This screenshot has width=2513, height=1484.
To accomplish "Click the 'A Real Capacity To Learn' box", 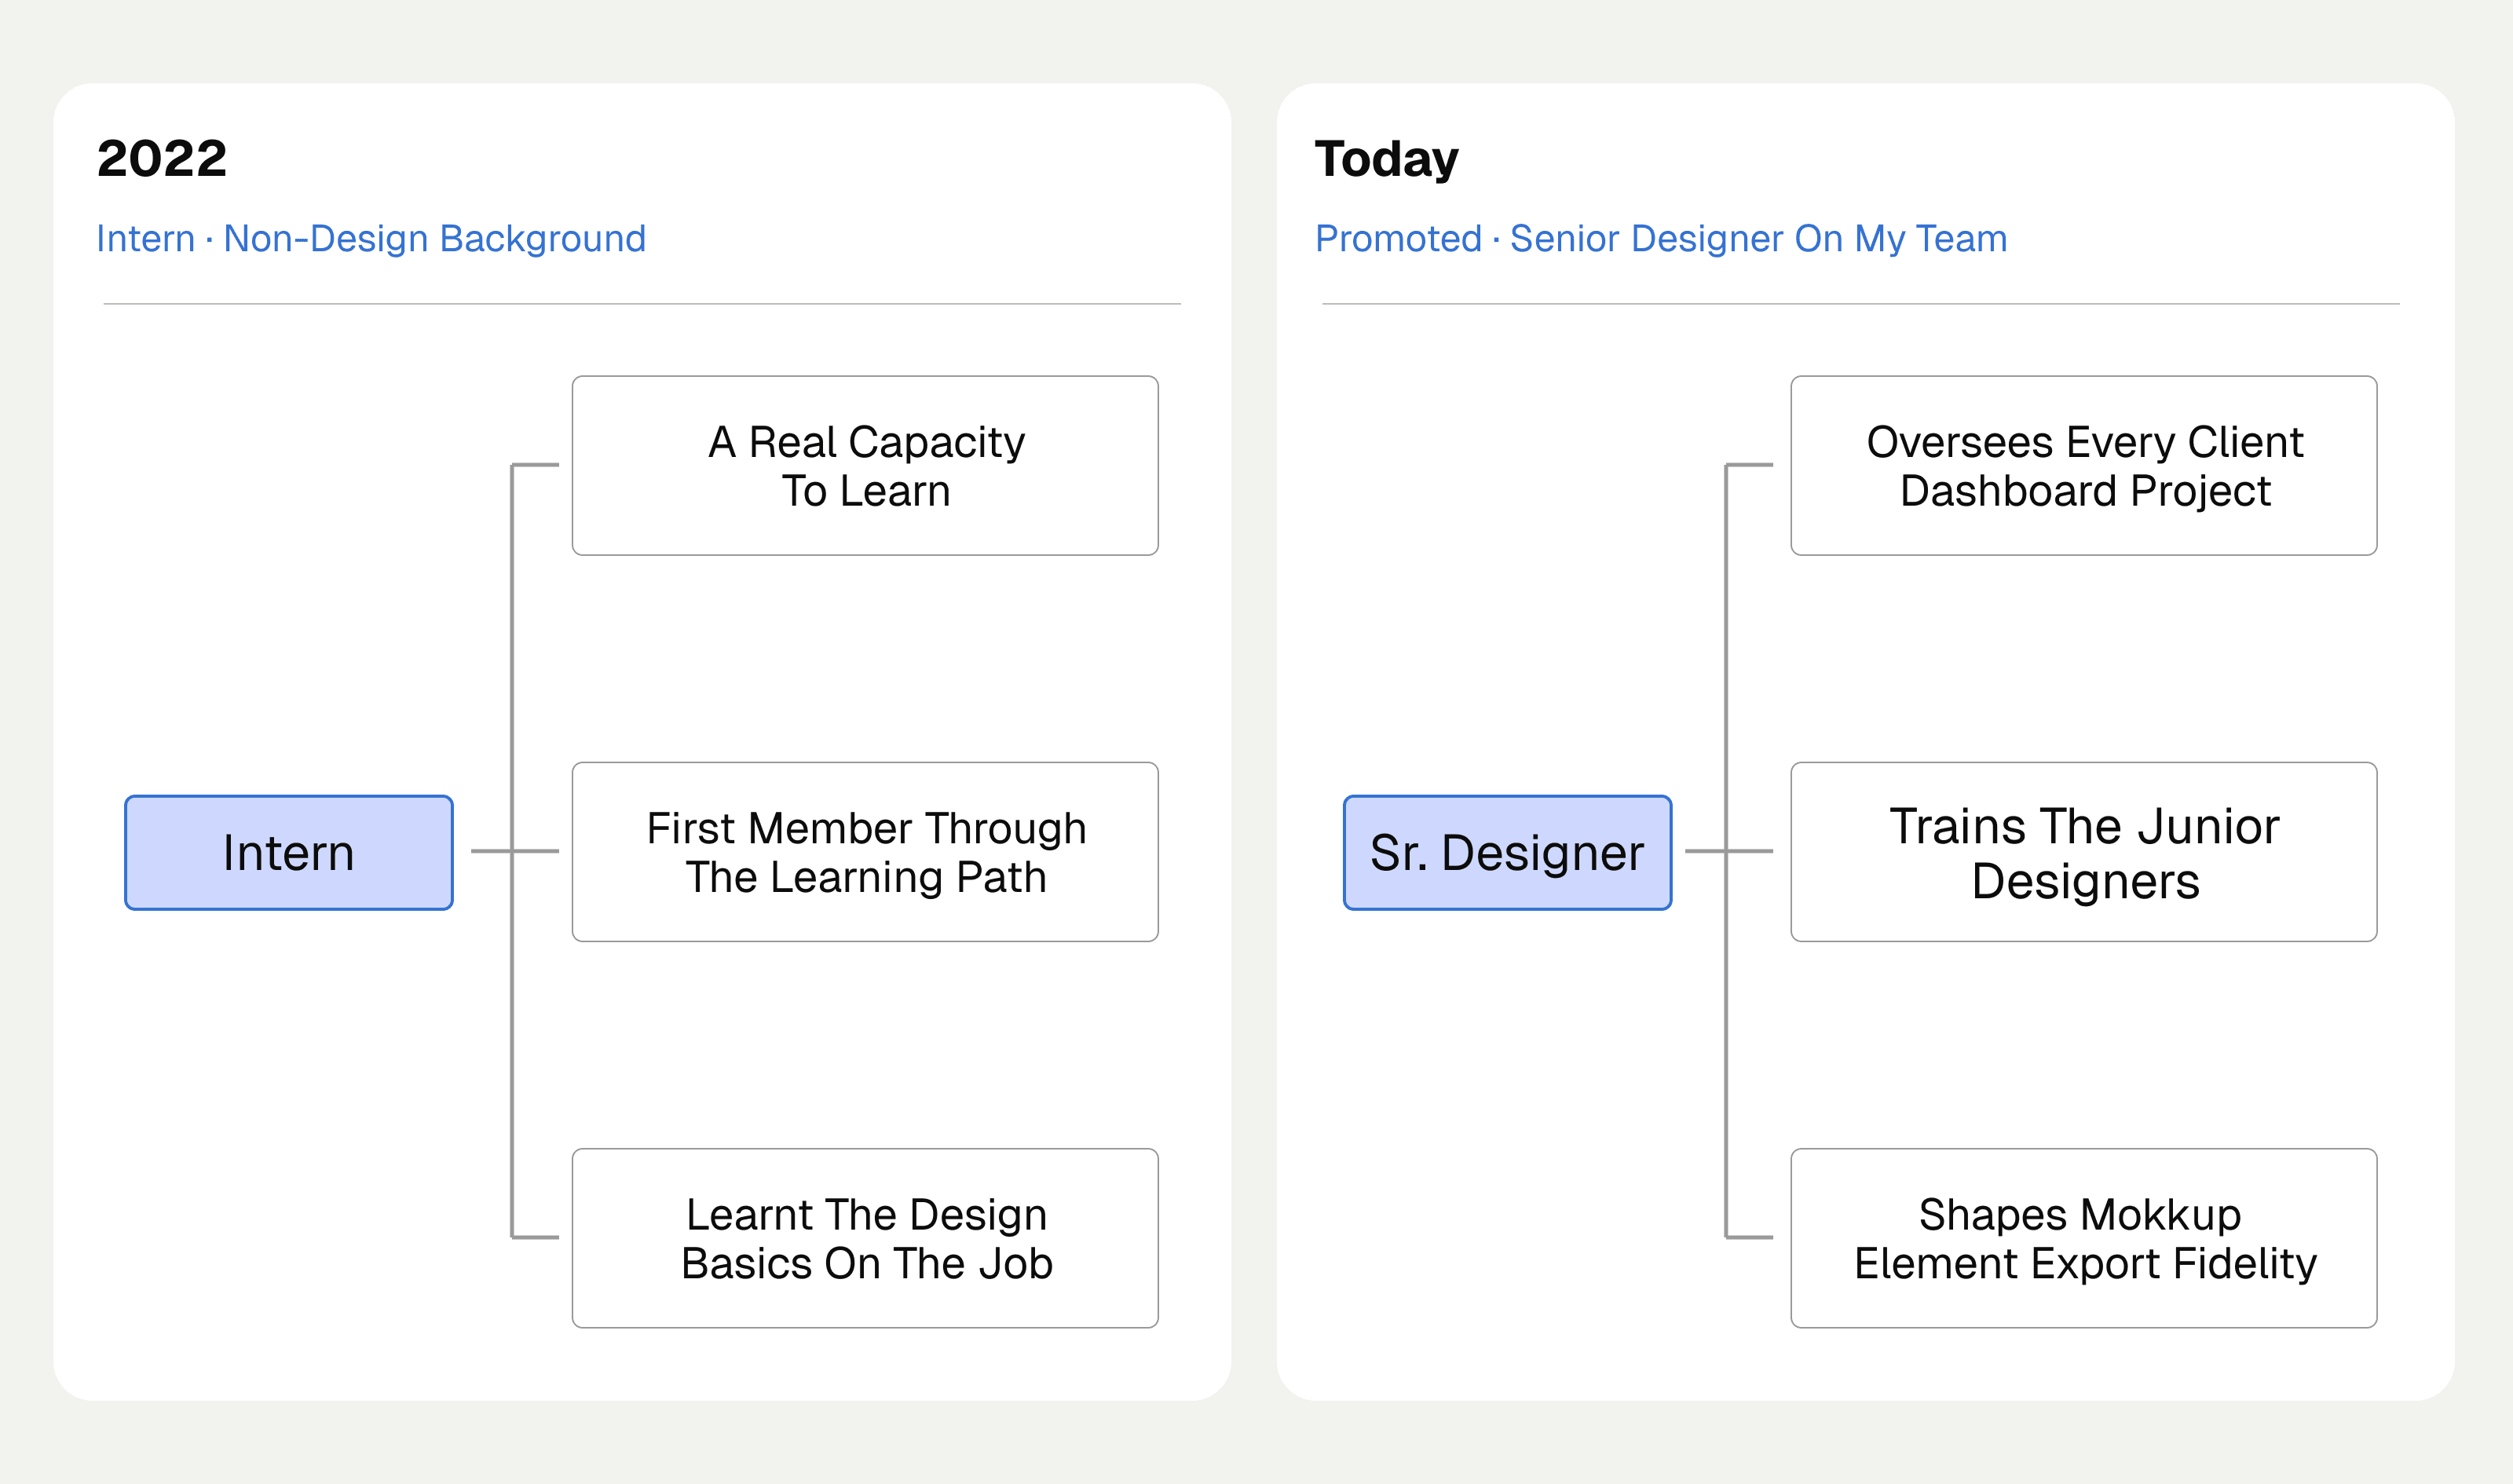I will tap(865, 466).
